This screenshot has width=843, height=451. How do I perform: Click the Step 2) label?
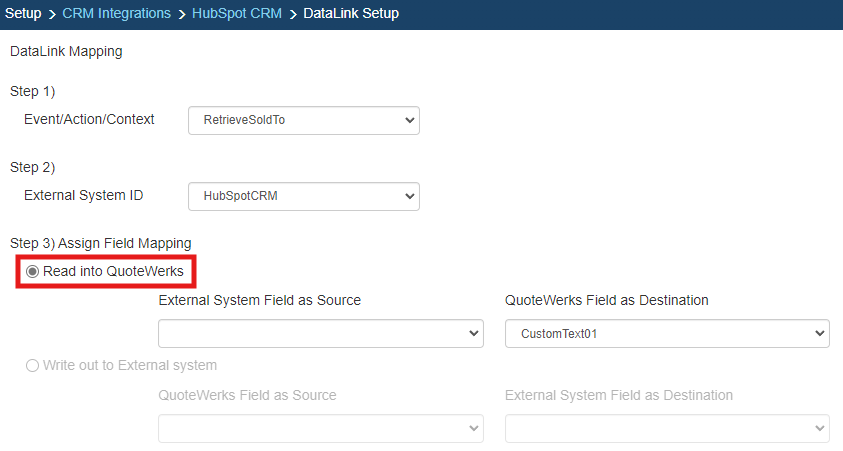tap(32, 167)
